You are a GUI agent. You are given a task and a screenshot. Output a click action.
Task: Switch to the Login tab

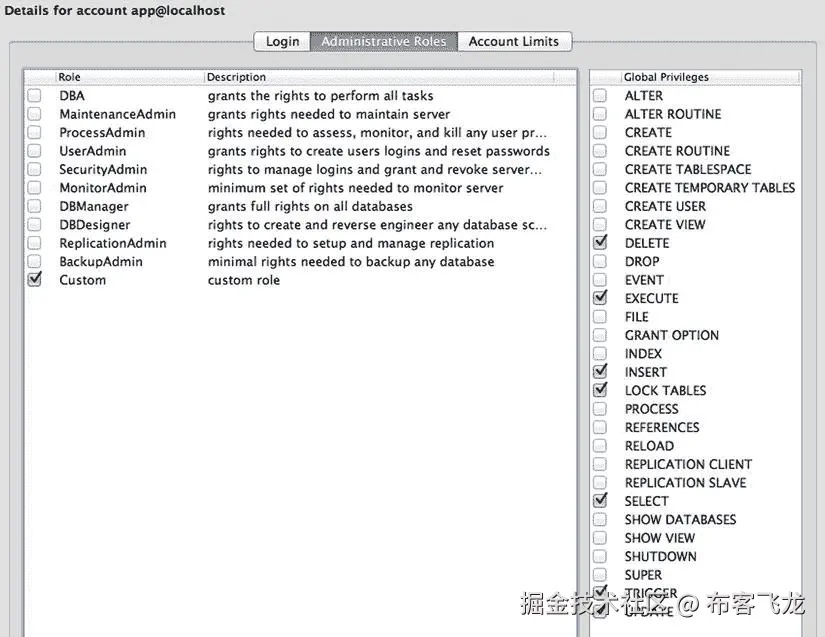click(x=283, y=42)
